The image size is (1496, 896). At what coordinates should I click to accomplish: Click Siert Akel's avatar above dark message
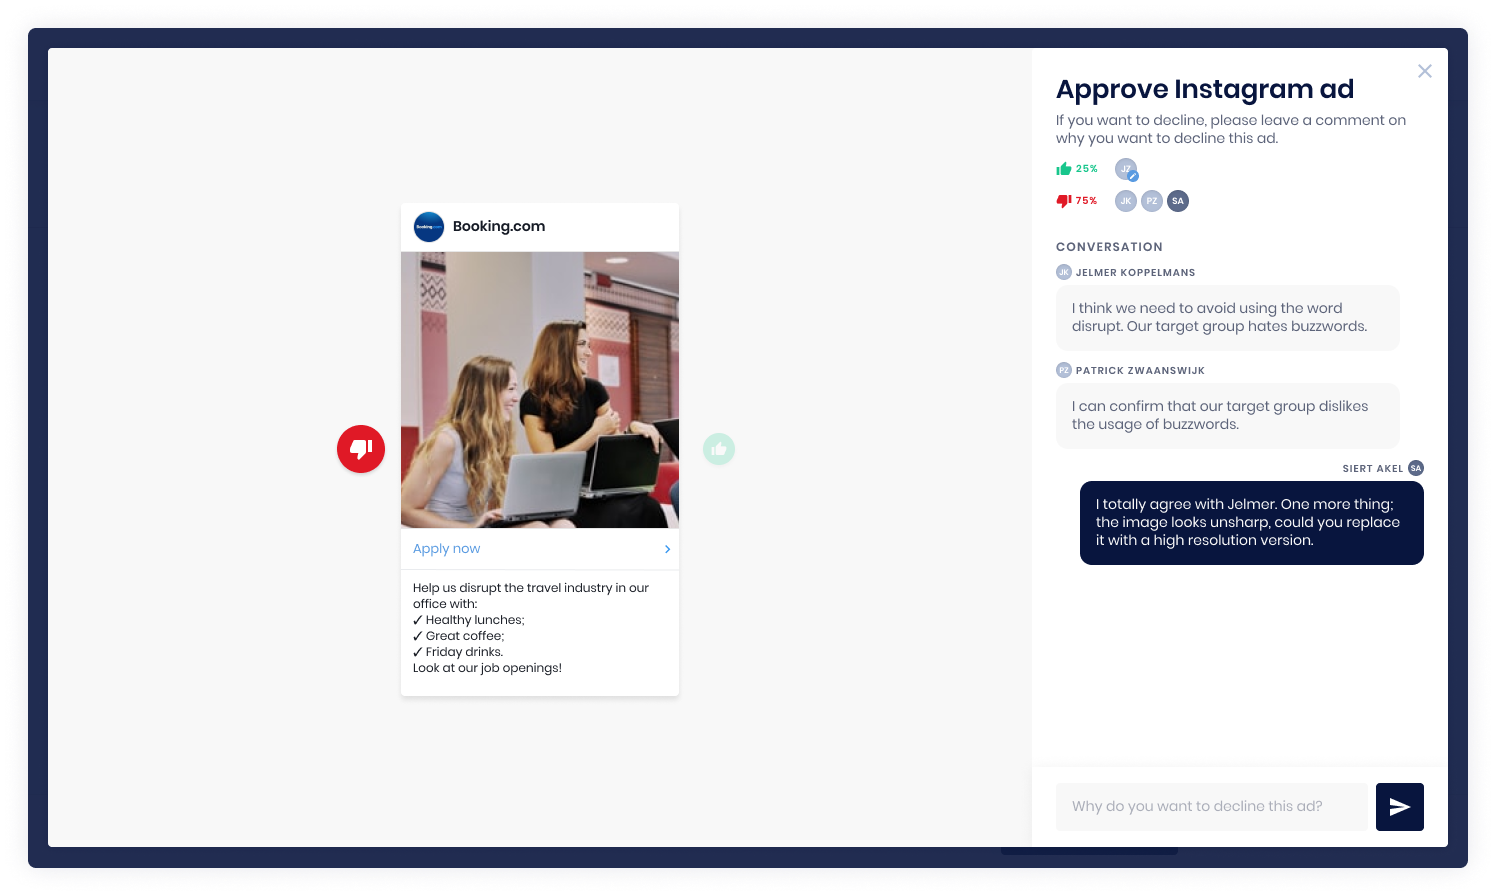[1416, 468]
